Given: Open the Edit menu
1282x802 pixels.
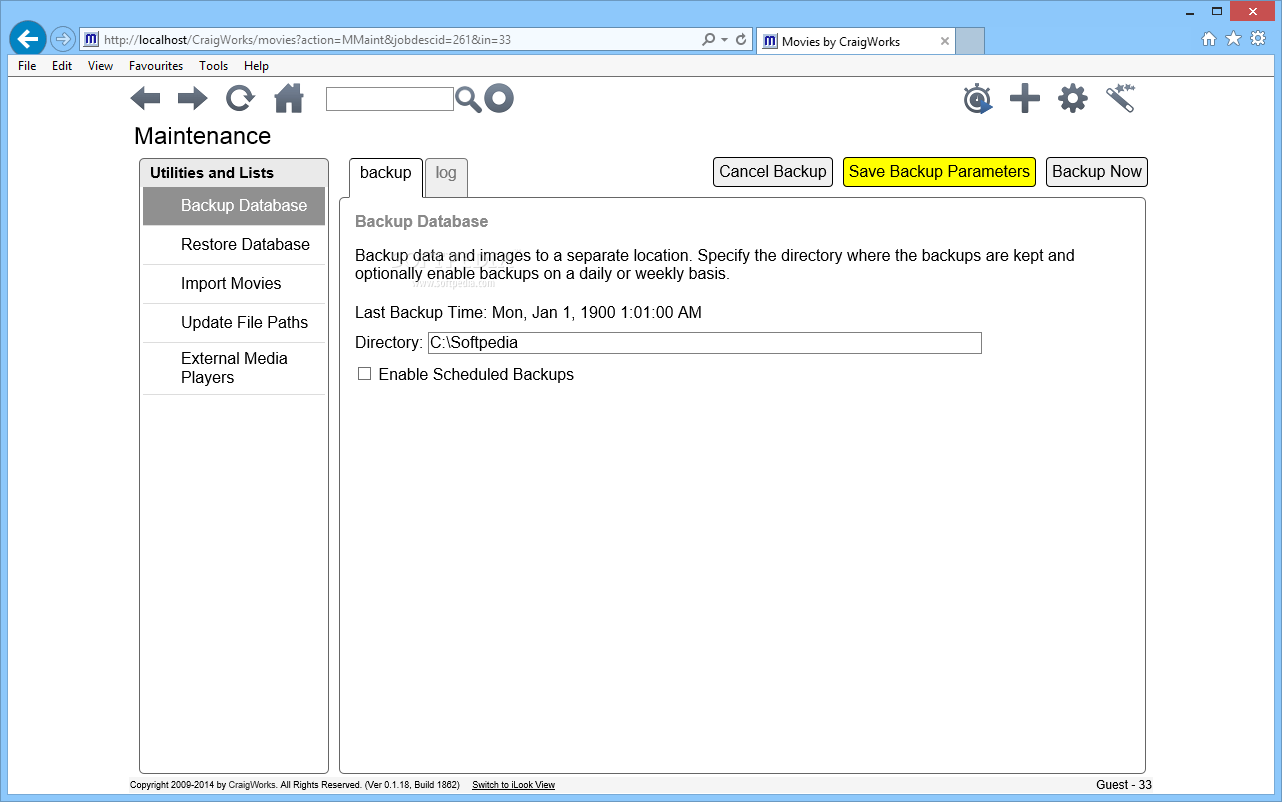Looking at the screenshot, I should (62, 66).
